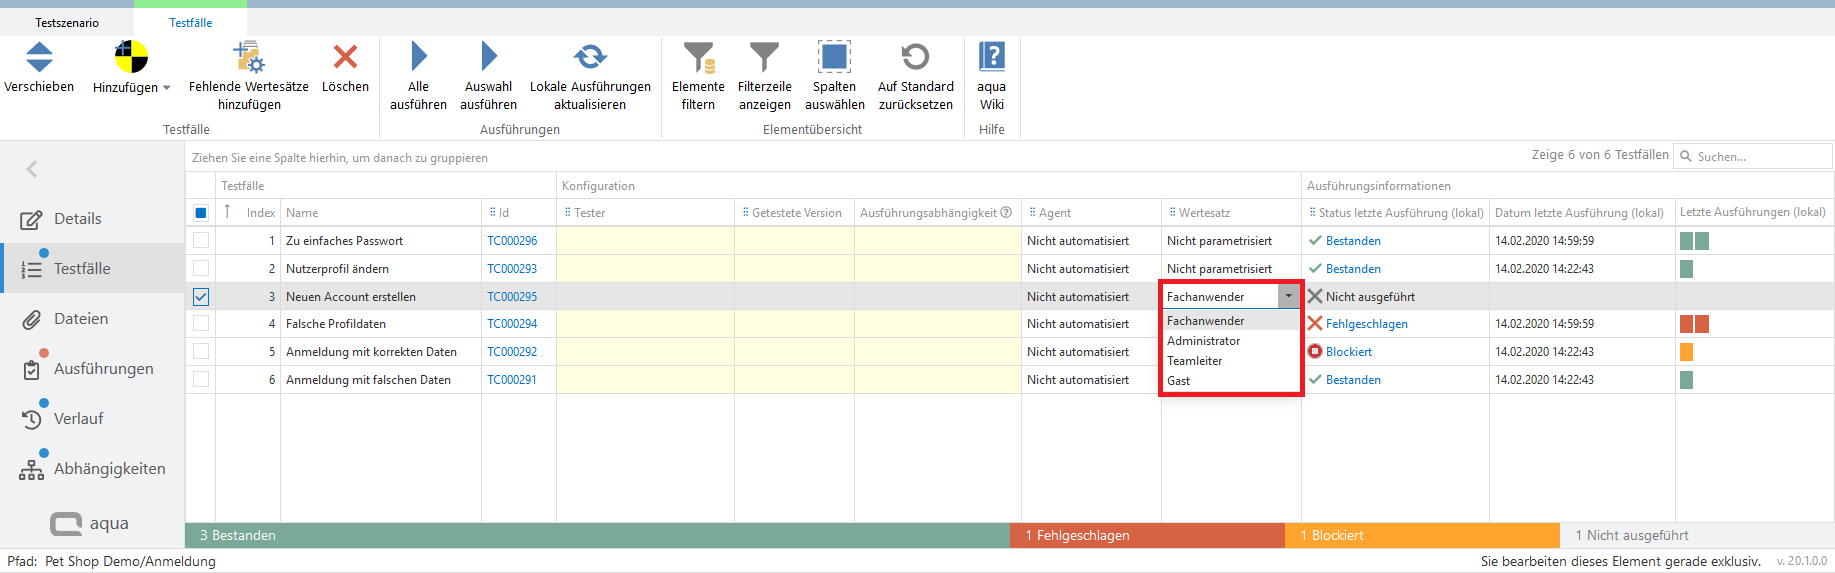Open test case link TC000296
This screenshot has width=1835, height=573.
(512, 241)
